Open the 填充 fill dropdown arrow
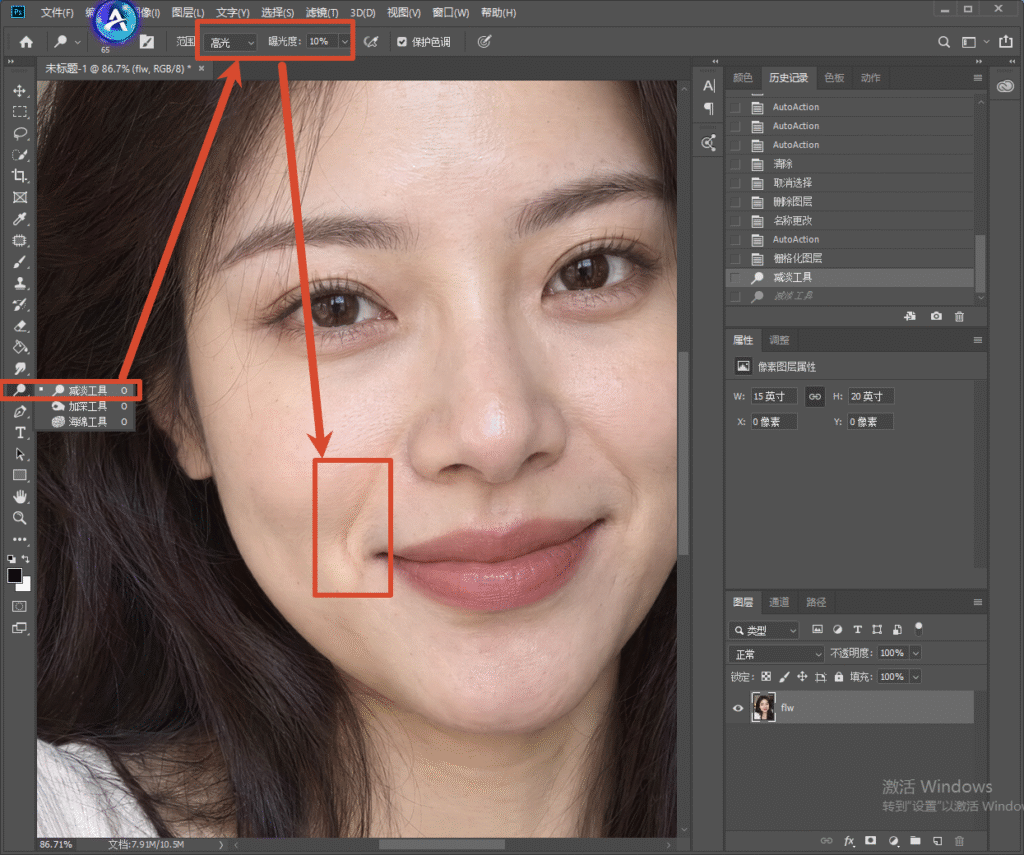 916,677
